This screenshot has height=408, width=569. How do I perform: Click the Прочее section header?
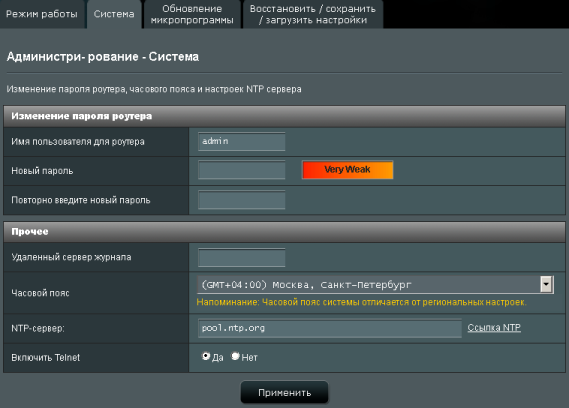(284, 232)
